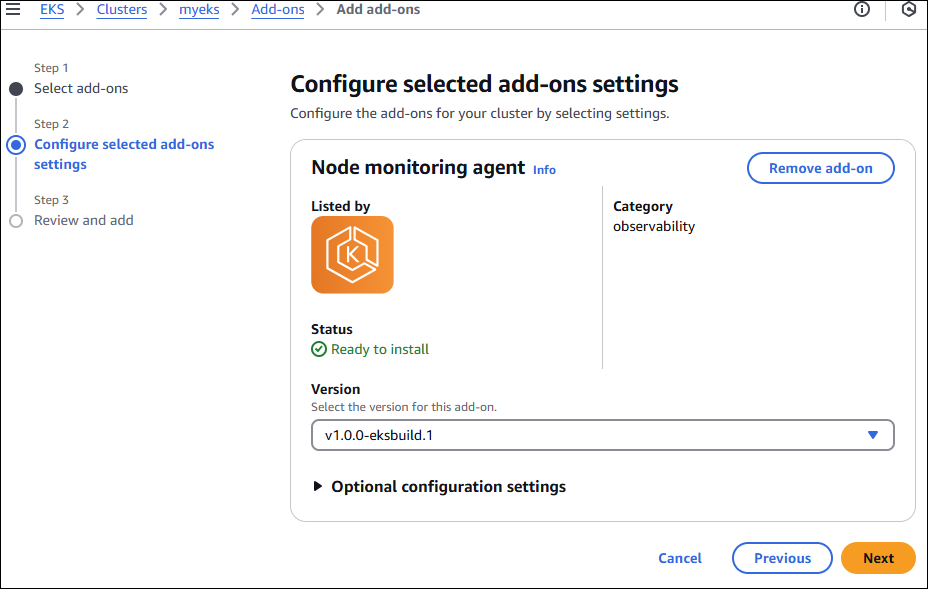Click the orange EKS Kubernetes logo
928x589 pixels.
352,255
